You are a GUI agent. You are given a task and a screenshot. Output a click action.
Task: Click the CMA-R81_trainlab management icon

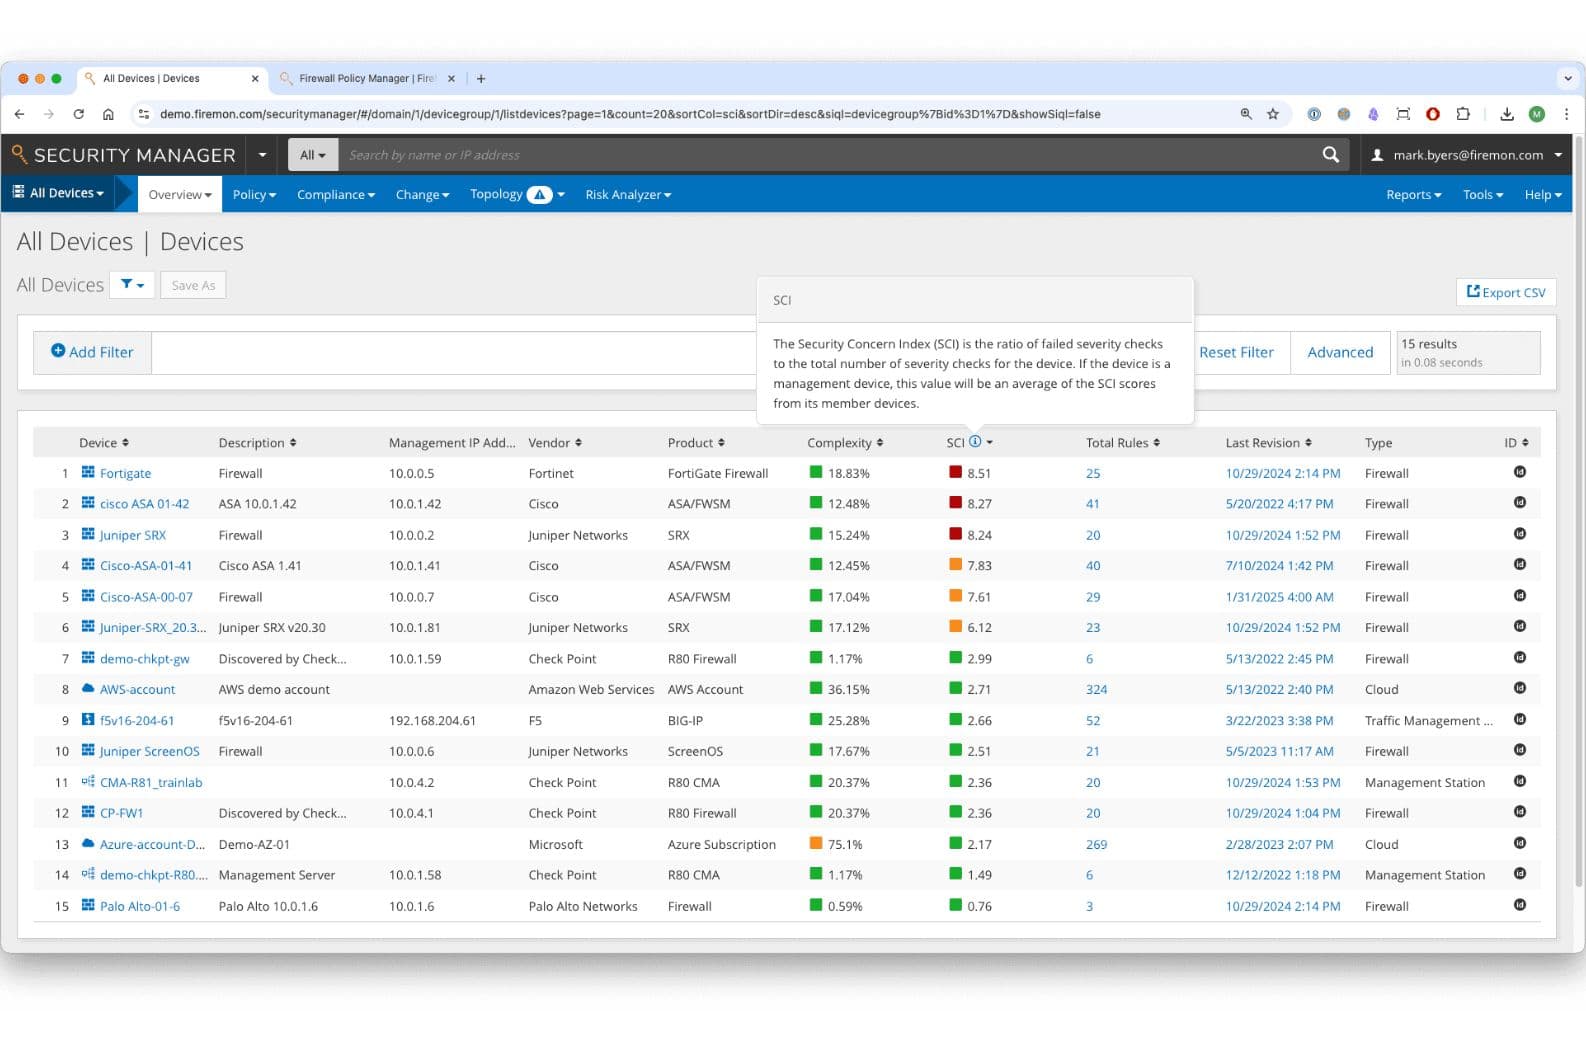coord(88,782)
